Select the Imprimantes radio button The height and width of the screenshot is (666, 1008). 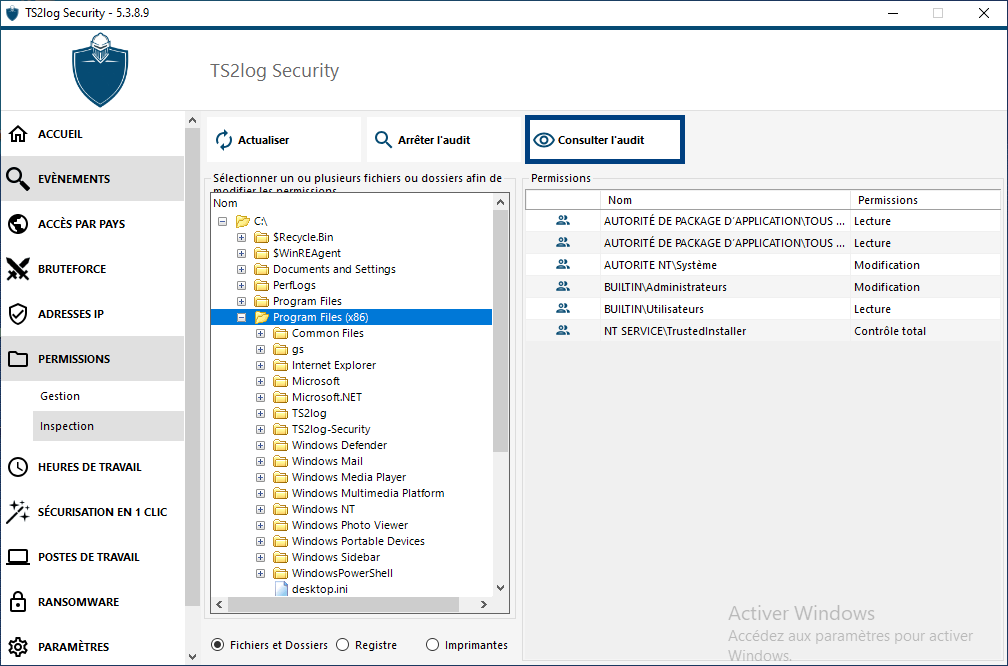pyautogui.click(x=433, y=645)
